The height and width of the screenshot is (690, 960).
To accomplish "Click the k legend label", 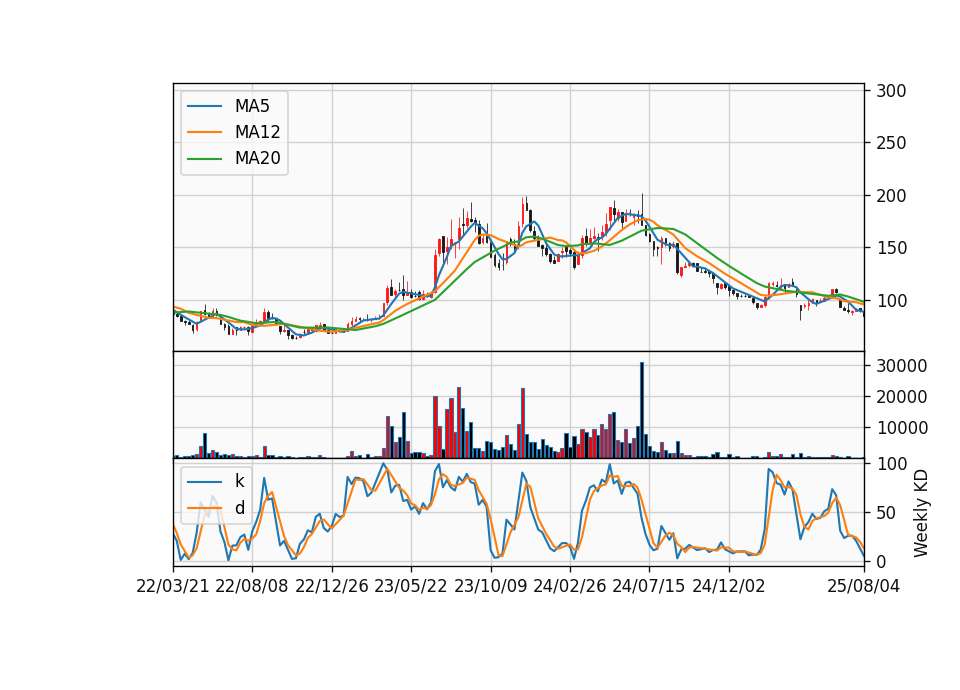I will click(x=239, y=481).
